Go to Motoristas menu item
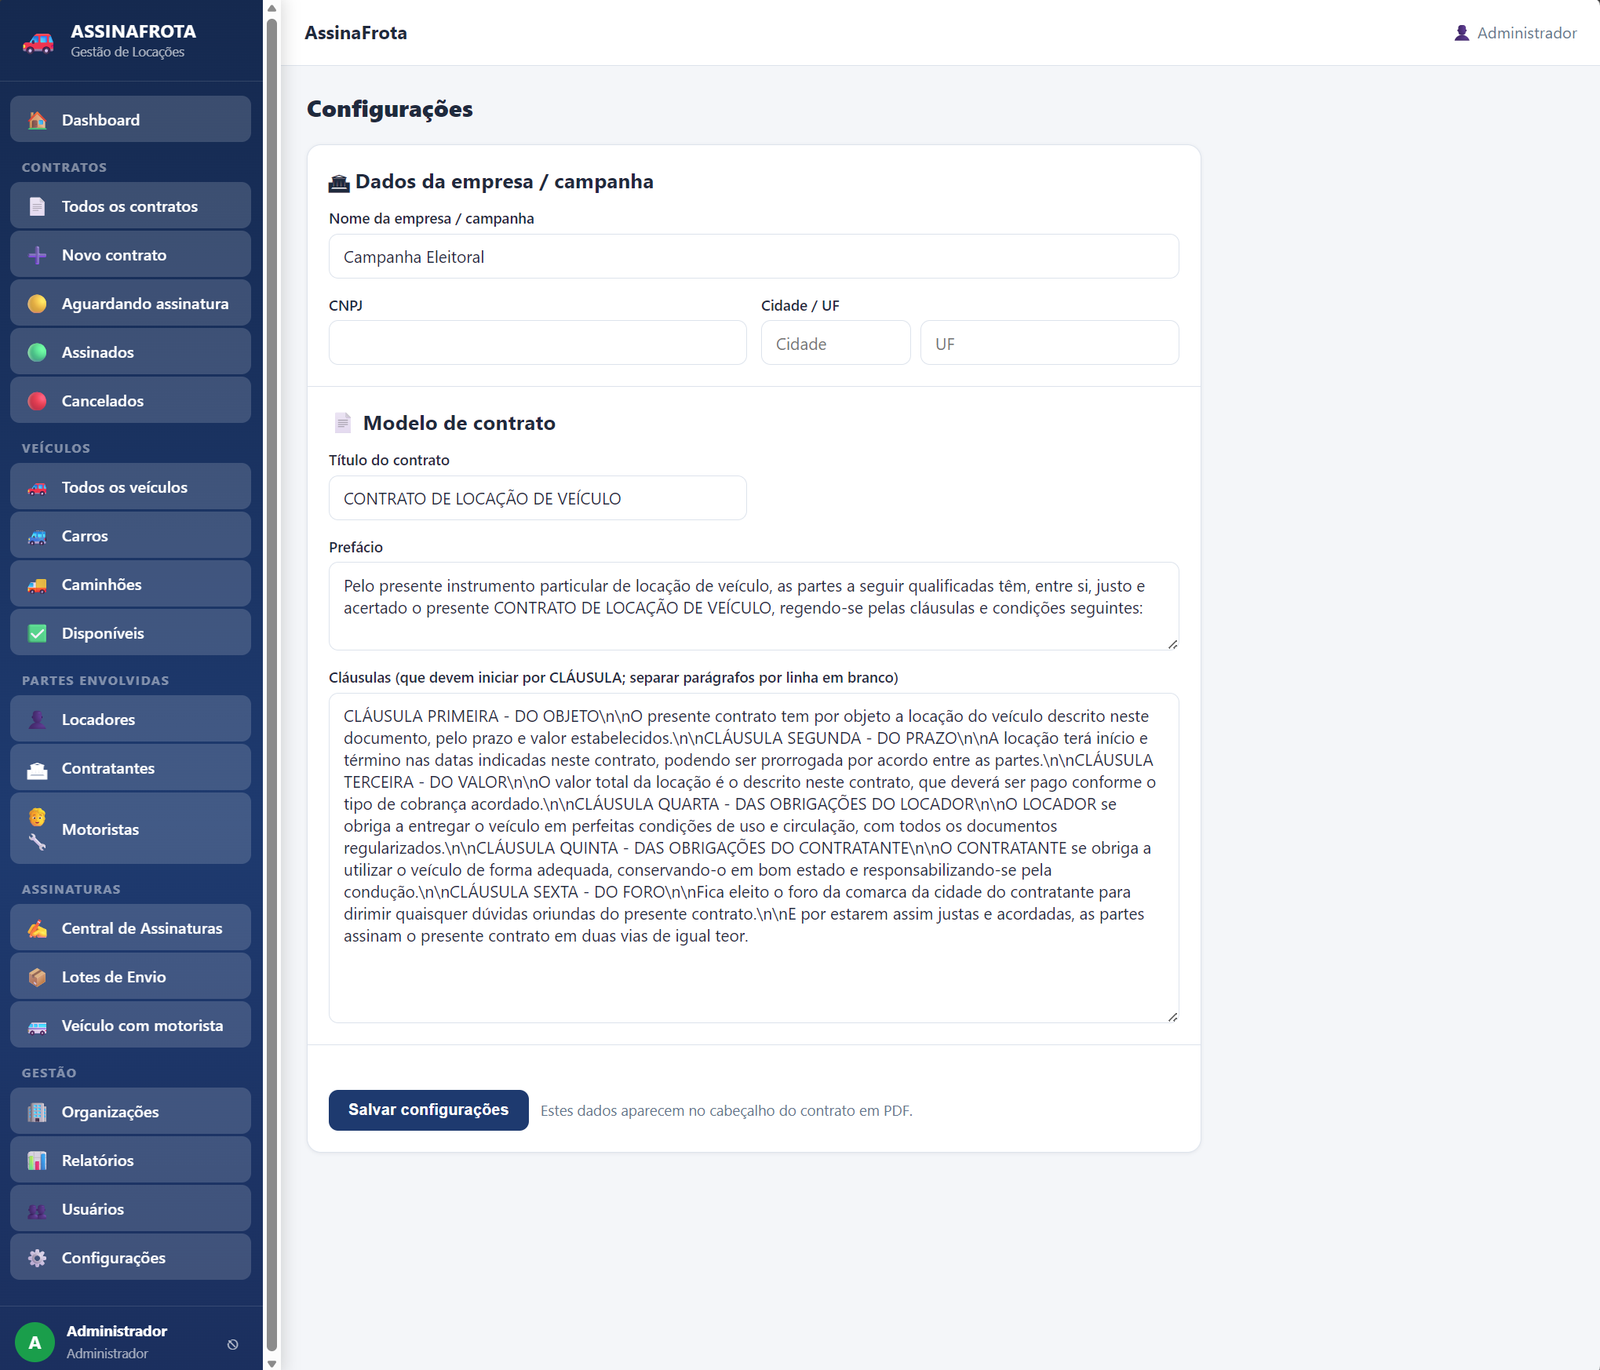This screenshot has width=1600, height=1370. coord(131,829)
